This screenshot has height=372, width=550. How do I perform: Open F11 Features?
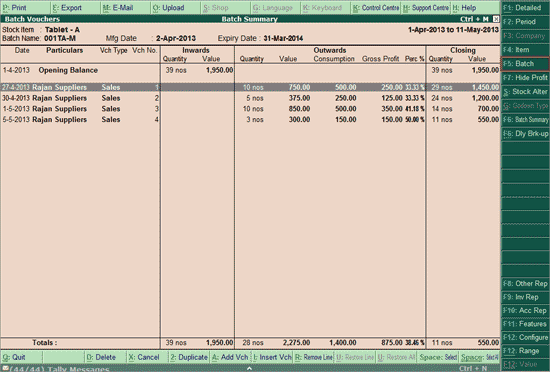[525, 324]
